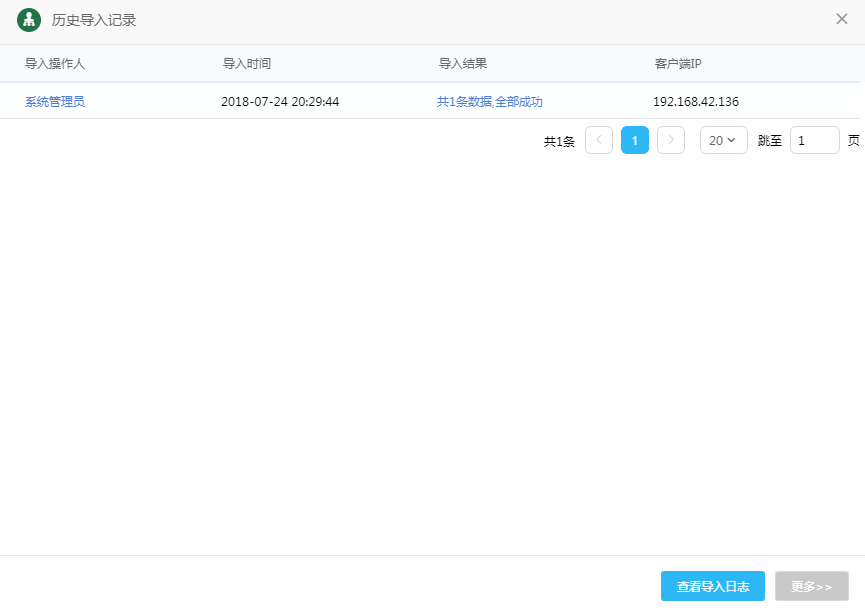Click the green organization icon in header
865x612 pixels.
(29, 20)
